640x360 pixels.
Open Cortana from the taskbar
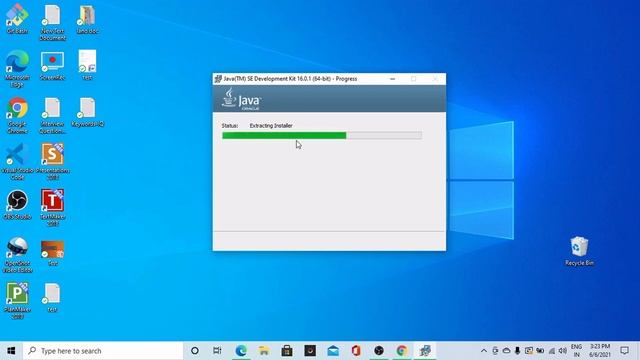[195, 351]
